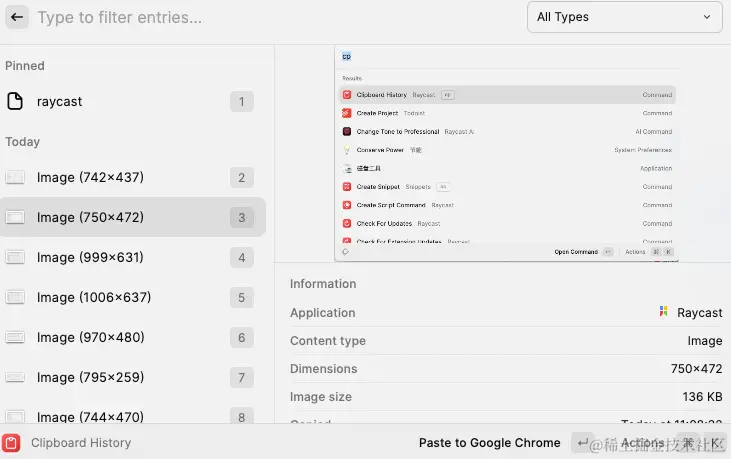Click the Image (795×259) entry label
731x459 pixels.
point(91,378)
